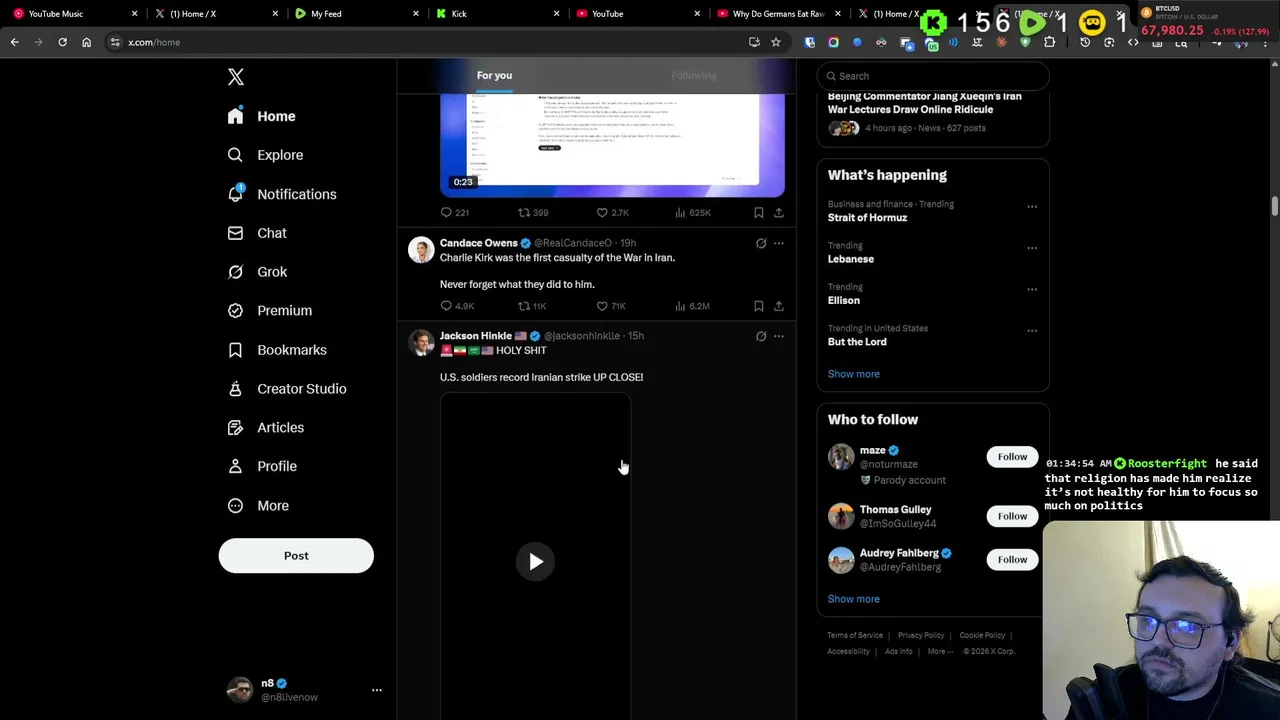Open more menu on Jackson Hinkle post
Viewport: 1280px width, 720px height.
click(779, 336)
